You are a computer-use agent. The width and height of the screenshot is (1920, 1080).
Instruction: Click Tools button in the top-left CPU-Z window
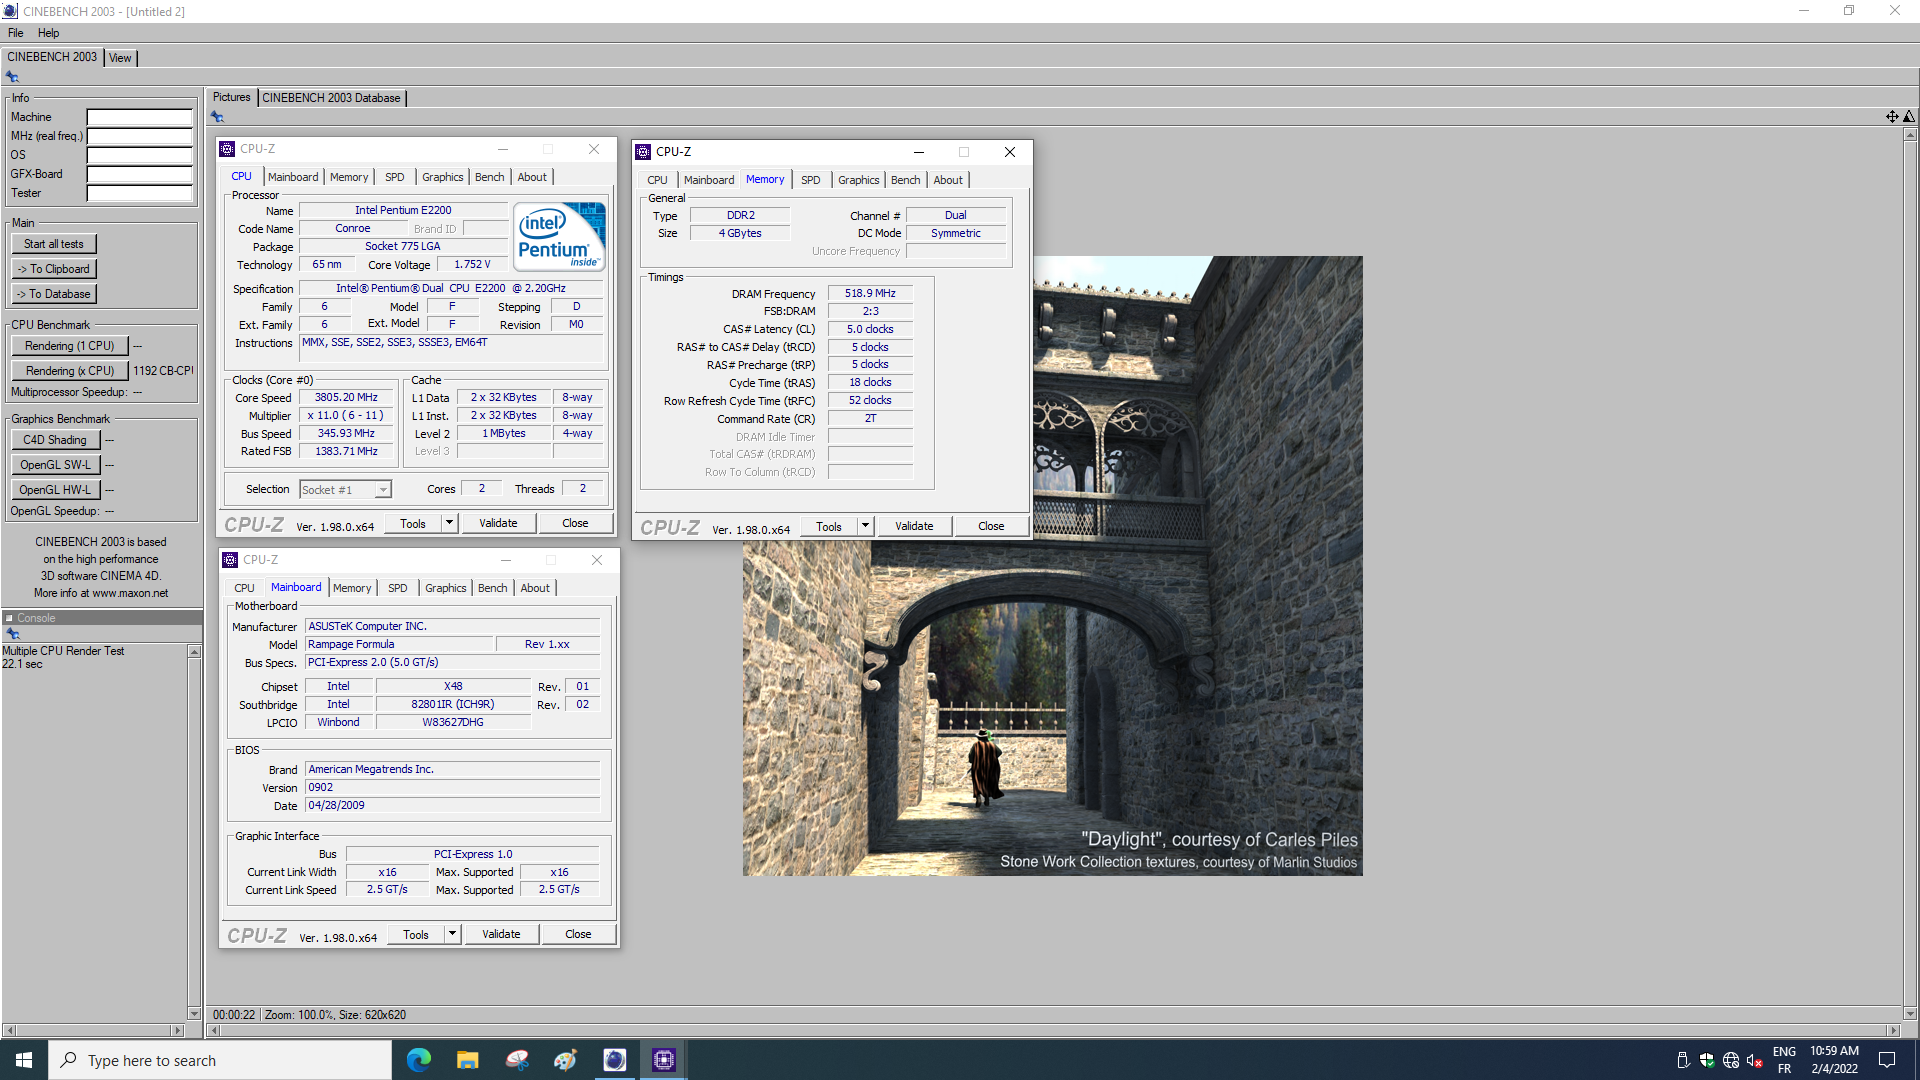[413, 523]
